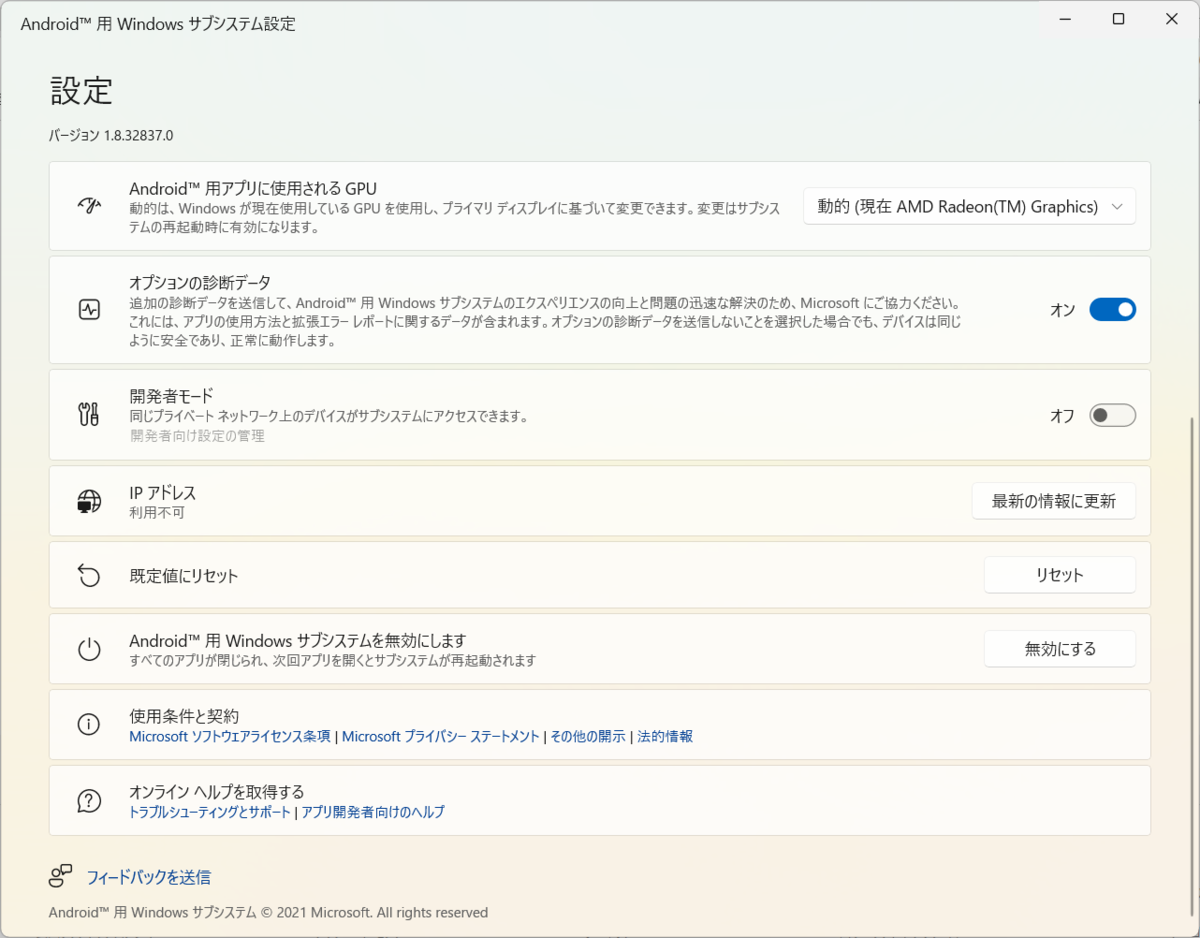This screenshot has height=938, width=1200.
Task: Open Microsoft ソフトウェアライセンス条項 link
Action: pos(230,736)
